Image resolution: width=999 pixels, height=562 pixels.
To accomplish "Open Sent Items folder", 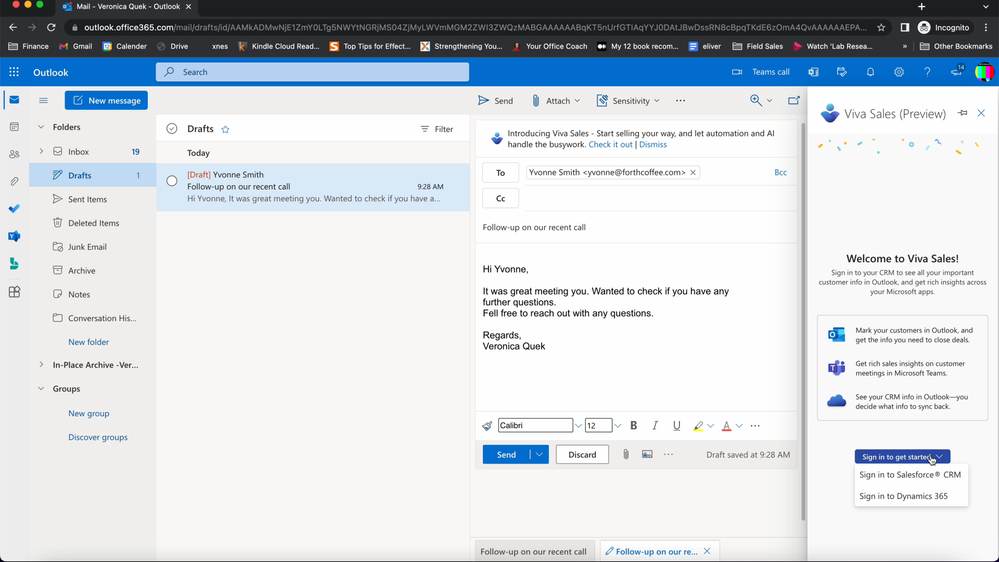I will (87, 199).
